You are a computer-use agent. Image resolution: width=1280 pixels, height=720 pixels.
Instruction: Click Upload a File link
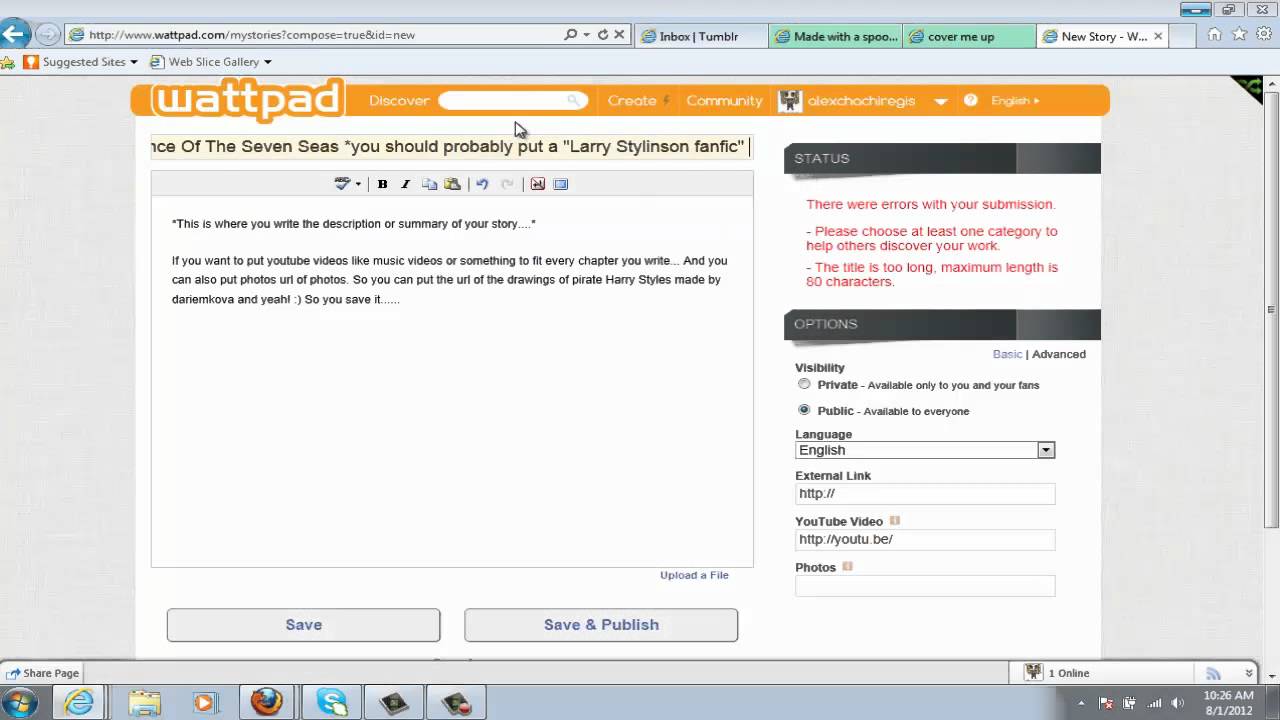click(x=694, y=575)
